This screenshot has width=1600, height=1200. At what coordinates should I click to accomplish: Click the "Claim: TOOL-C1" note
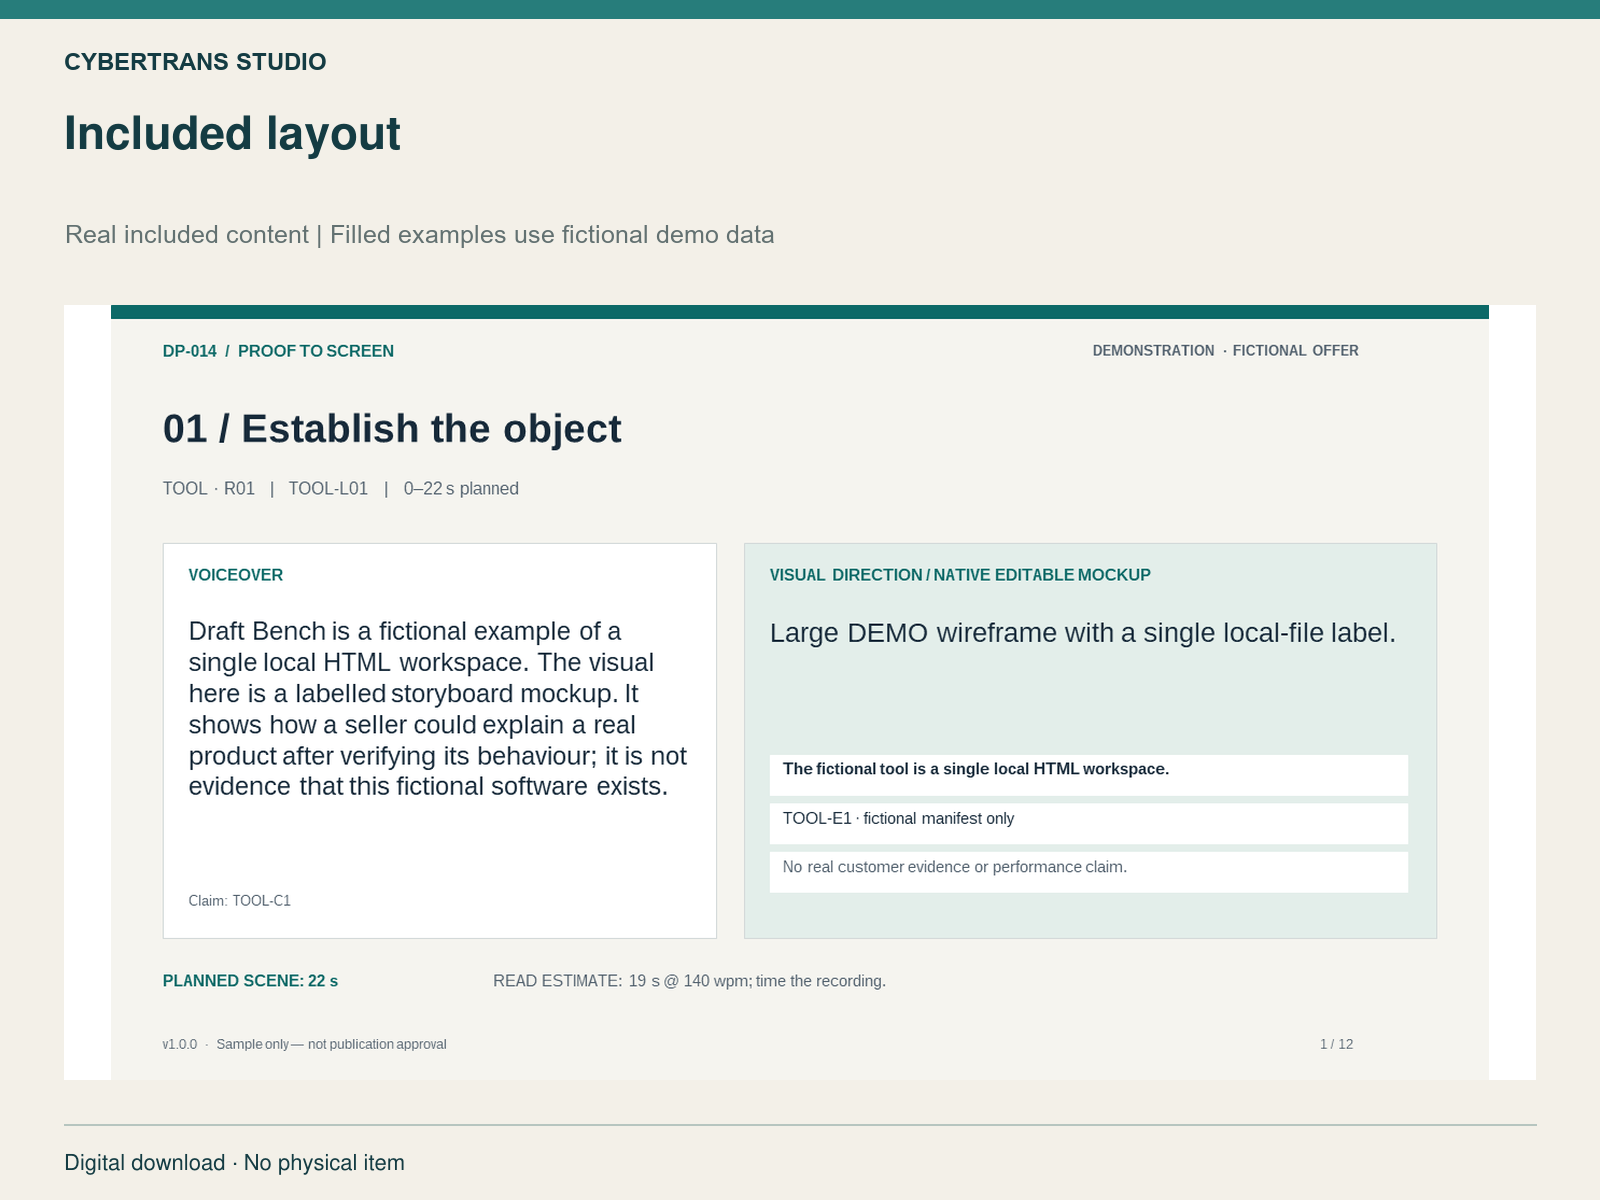(240, 901)
